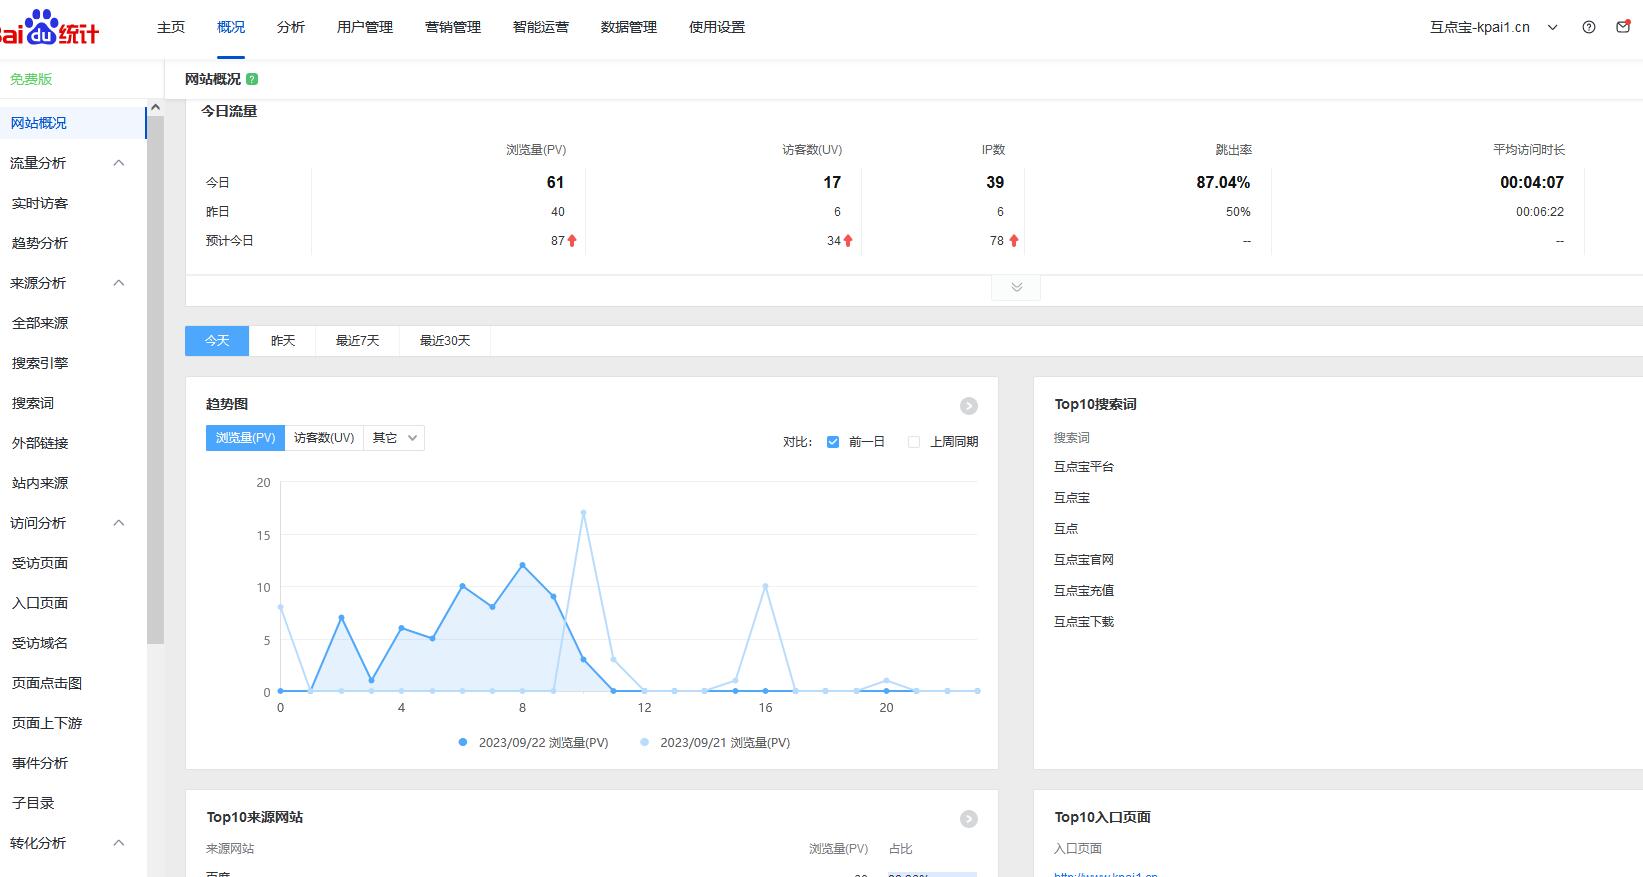Click the arrow icon on Top10来源网站 panel
1643x877 pixels.
click(x=968, y=819)
